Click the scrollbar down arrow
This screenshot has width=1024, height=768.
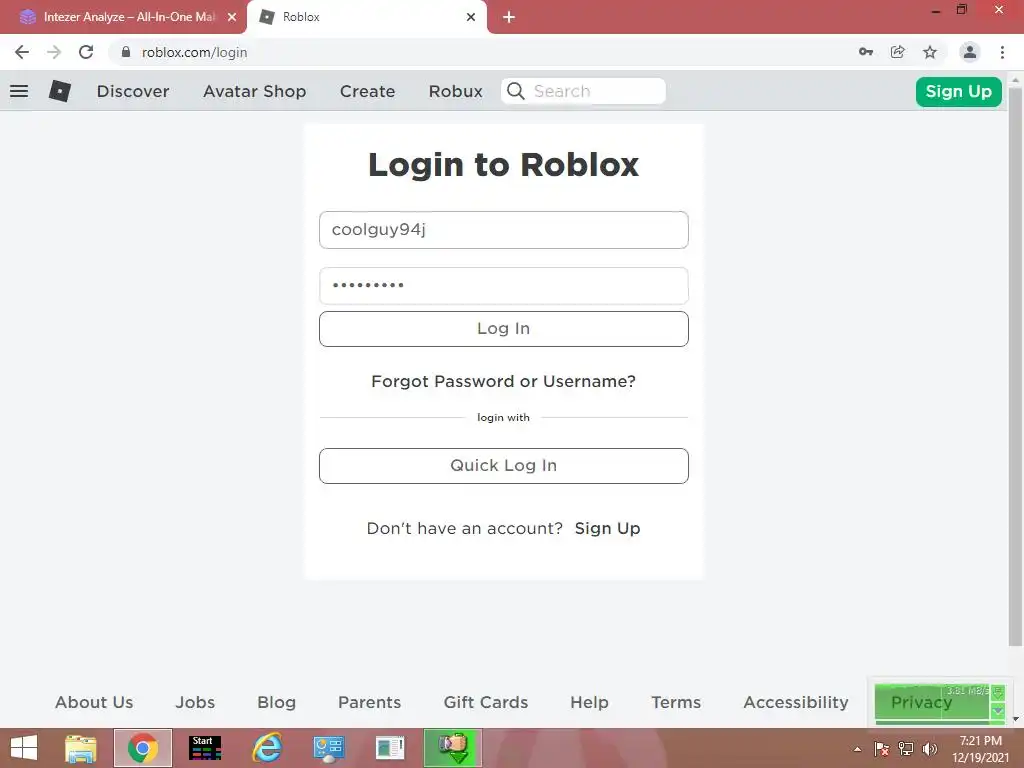1015,719
